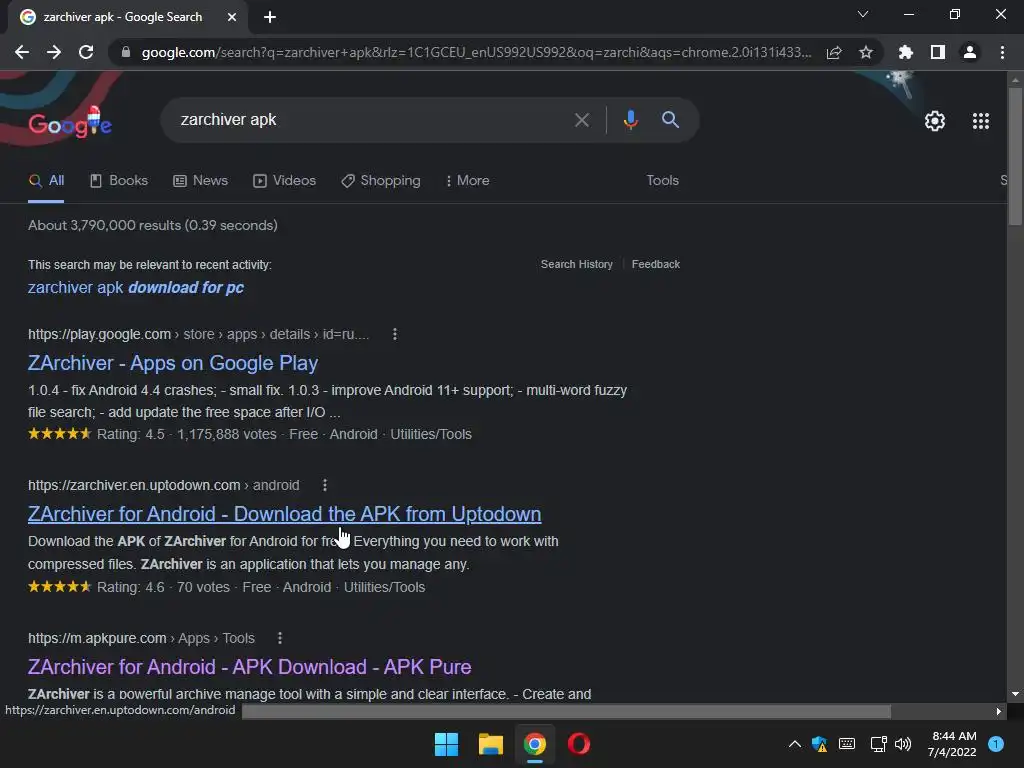Open the ZArchiver Uptodown APK result
The height and width of the screenshot is (768, 1024).
pos(284,514)
